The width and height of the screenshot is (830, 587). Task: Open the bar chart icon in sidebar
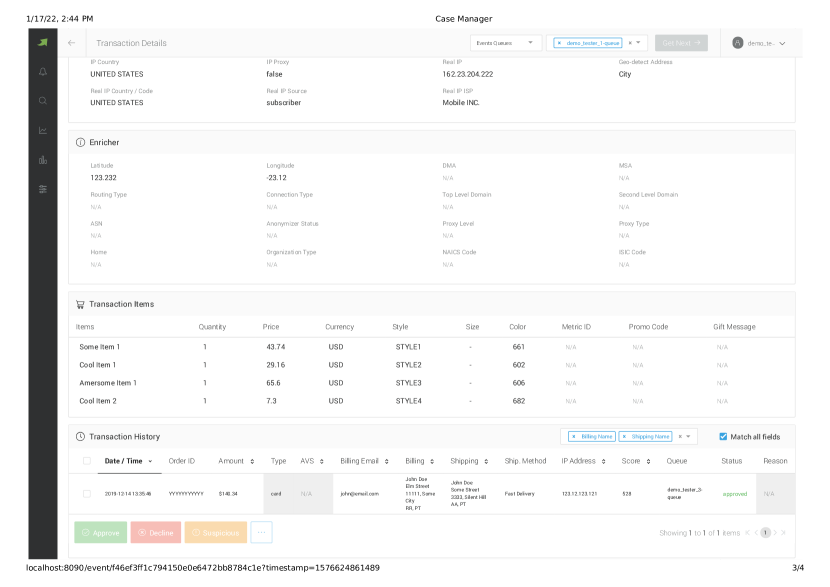coord(43,159)
